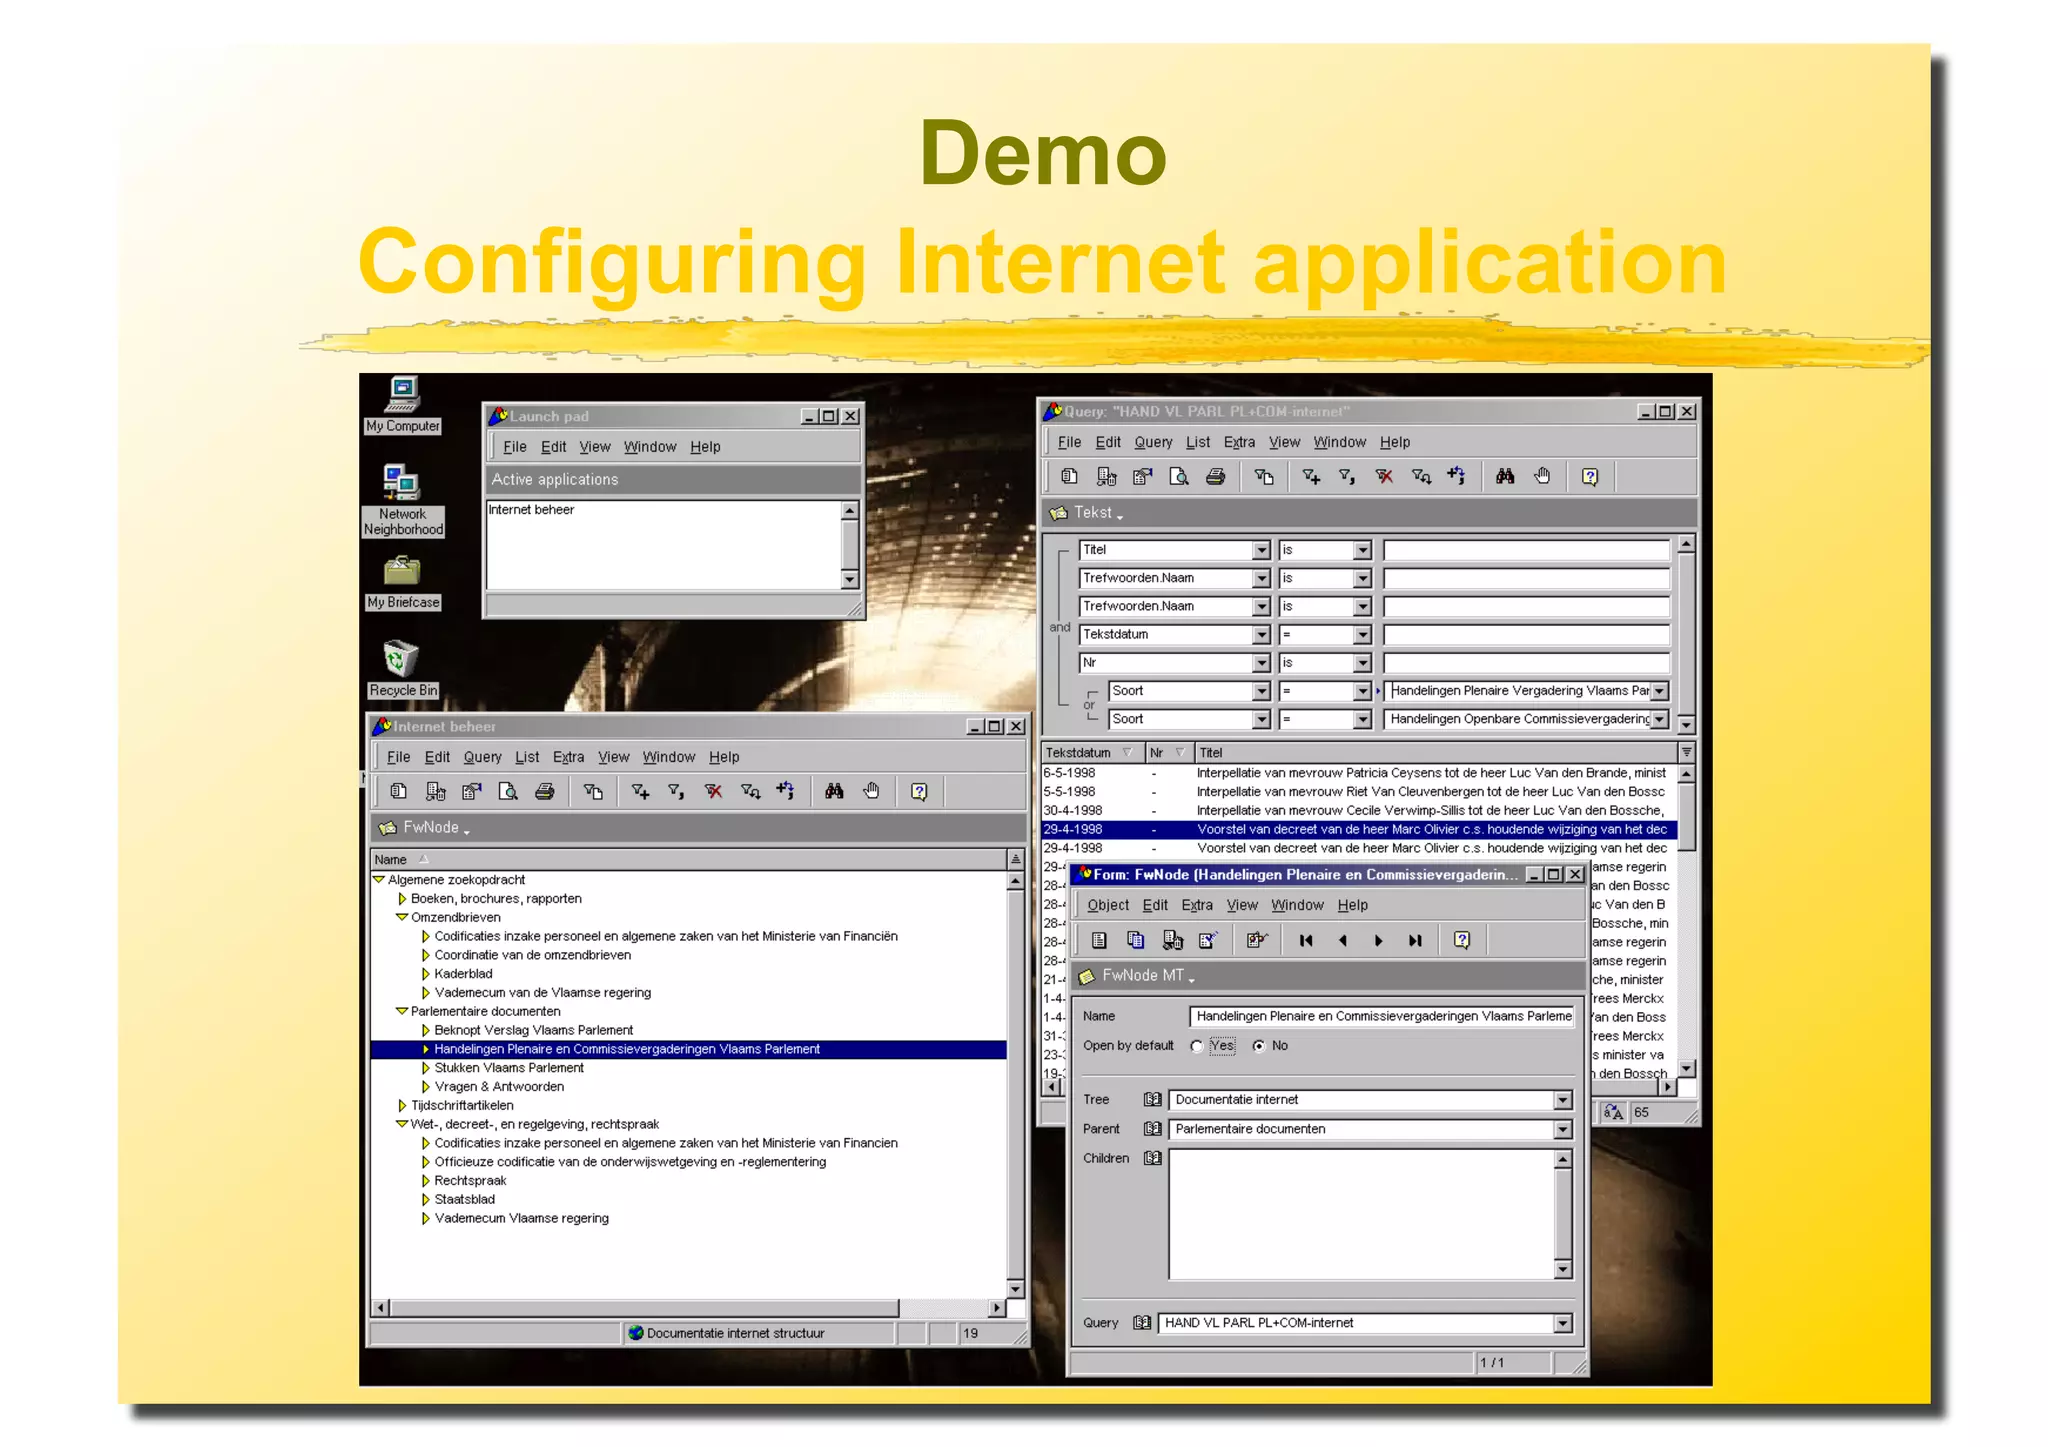Select Internet beheer in Active applications list
Viewport: 2048px width, 1447px height.
(531, 510)
